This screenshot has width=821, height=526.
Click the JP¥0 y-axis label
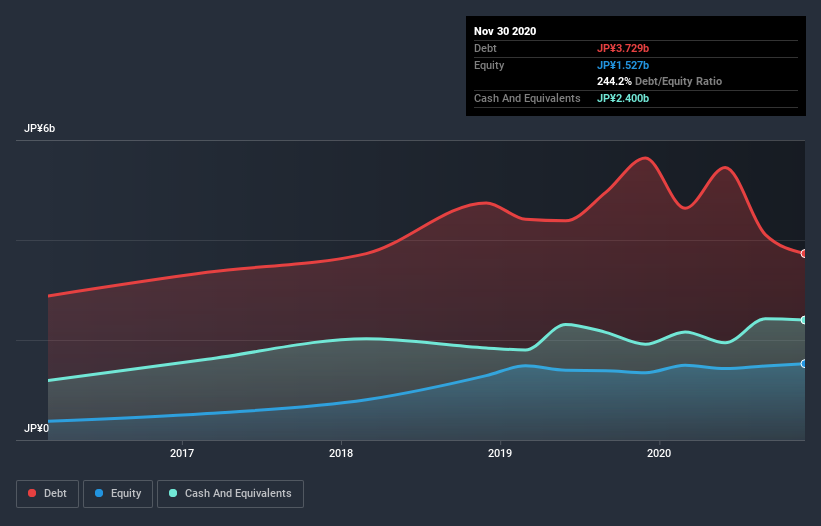coord(37,429)
